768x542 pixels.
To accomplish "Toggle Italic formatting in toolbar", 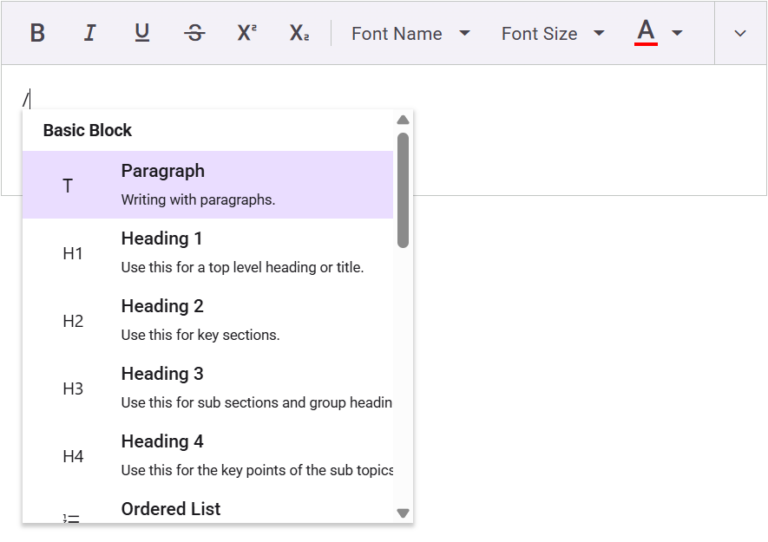I will [90, 33].
